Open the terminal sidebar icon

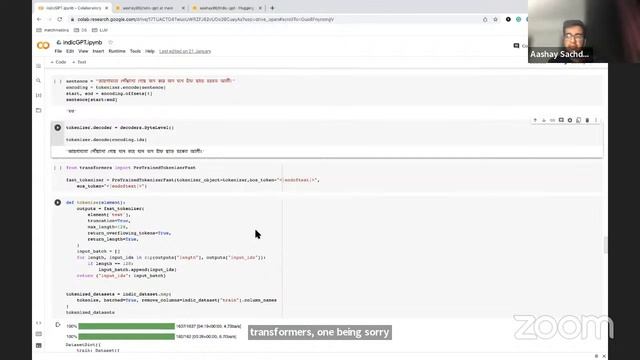point(39,345)
